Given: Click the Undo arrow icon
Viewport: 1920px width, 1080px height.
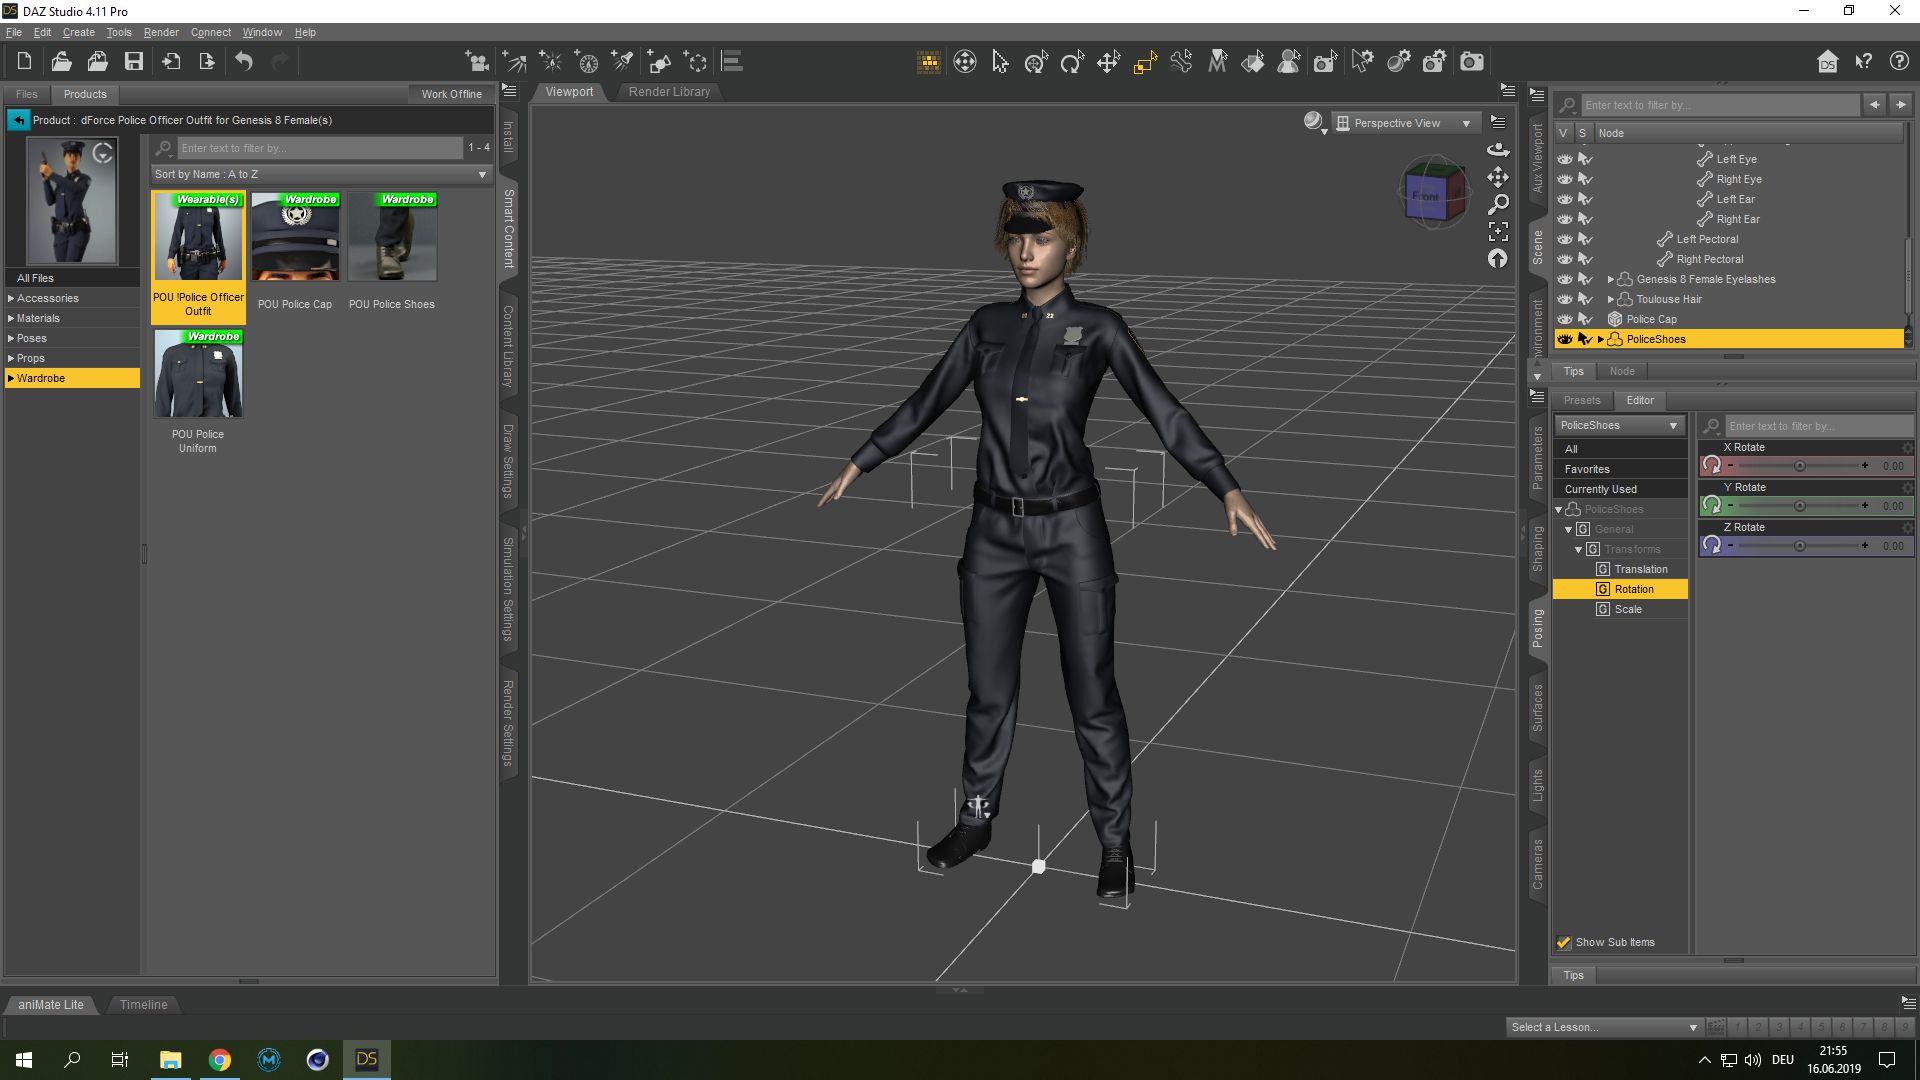Looking at the screenshot, I should point(244,62).
